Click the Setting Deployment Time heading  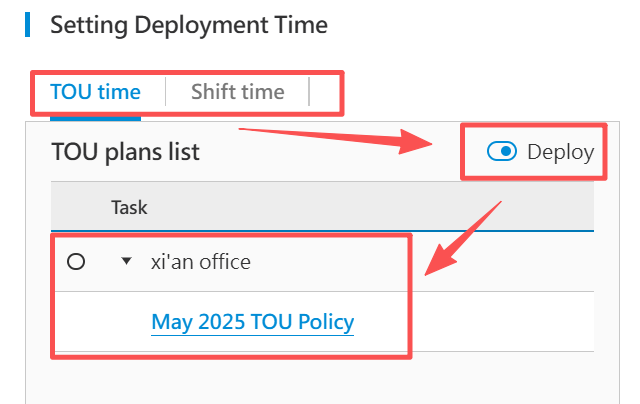(188, 23)
